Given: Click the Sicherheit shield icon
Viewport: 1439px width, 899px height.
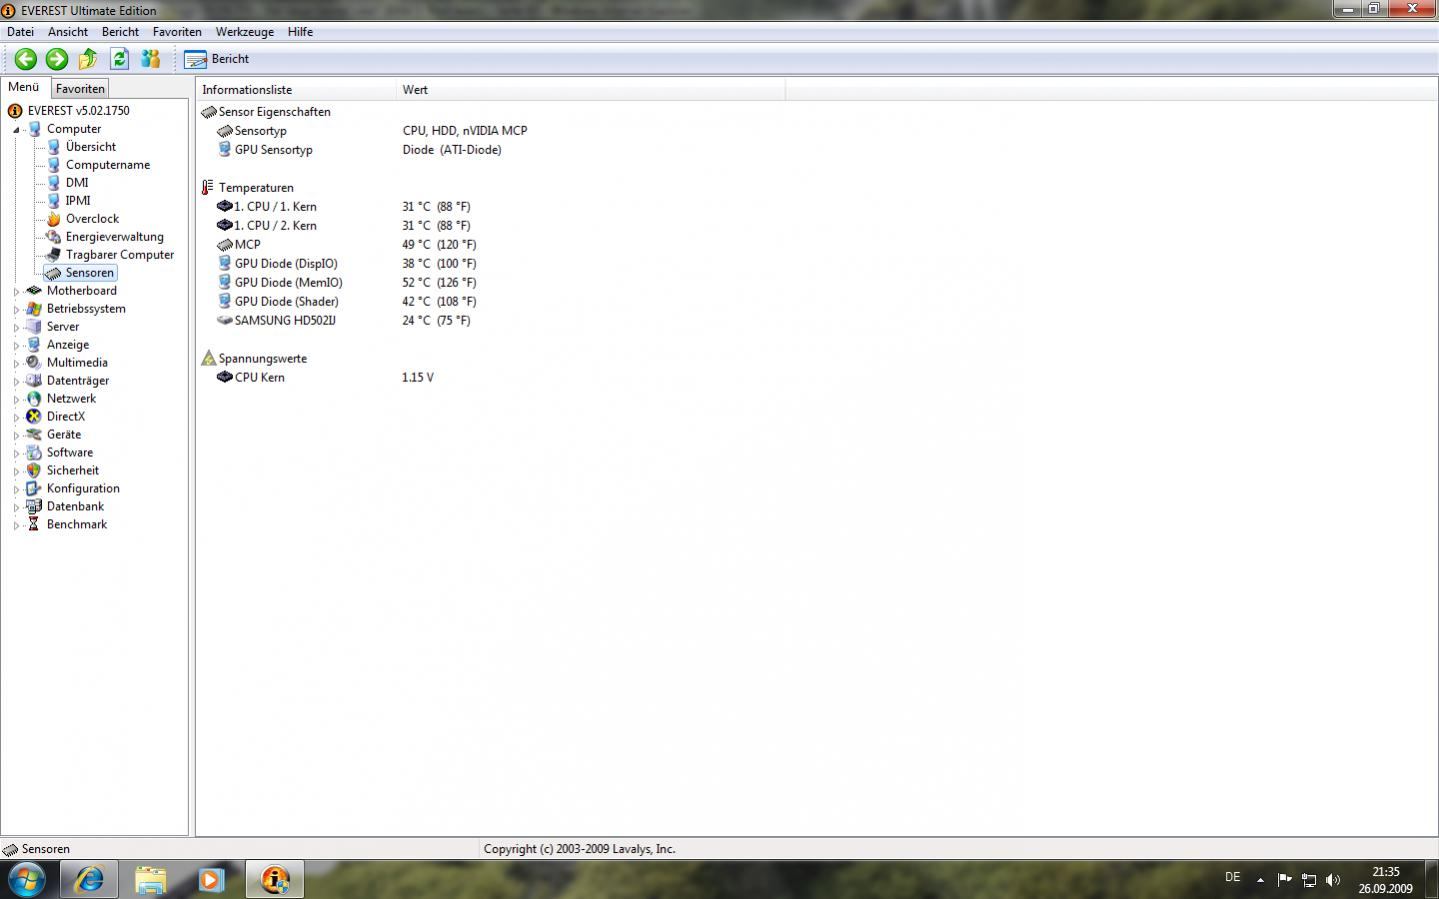Looking at the screenshot, I should tap(34, 471).
